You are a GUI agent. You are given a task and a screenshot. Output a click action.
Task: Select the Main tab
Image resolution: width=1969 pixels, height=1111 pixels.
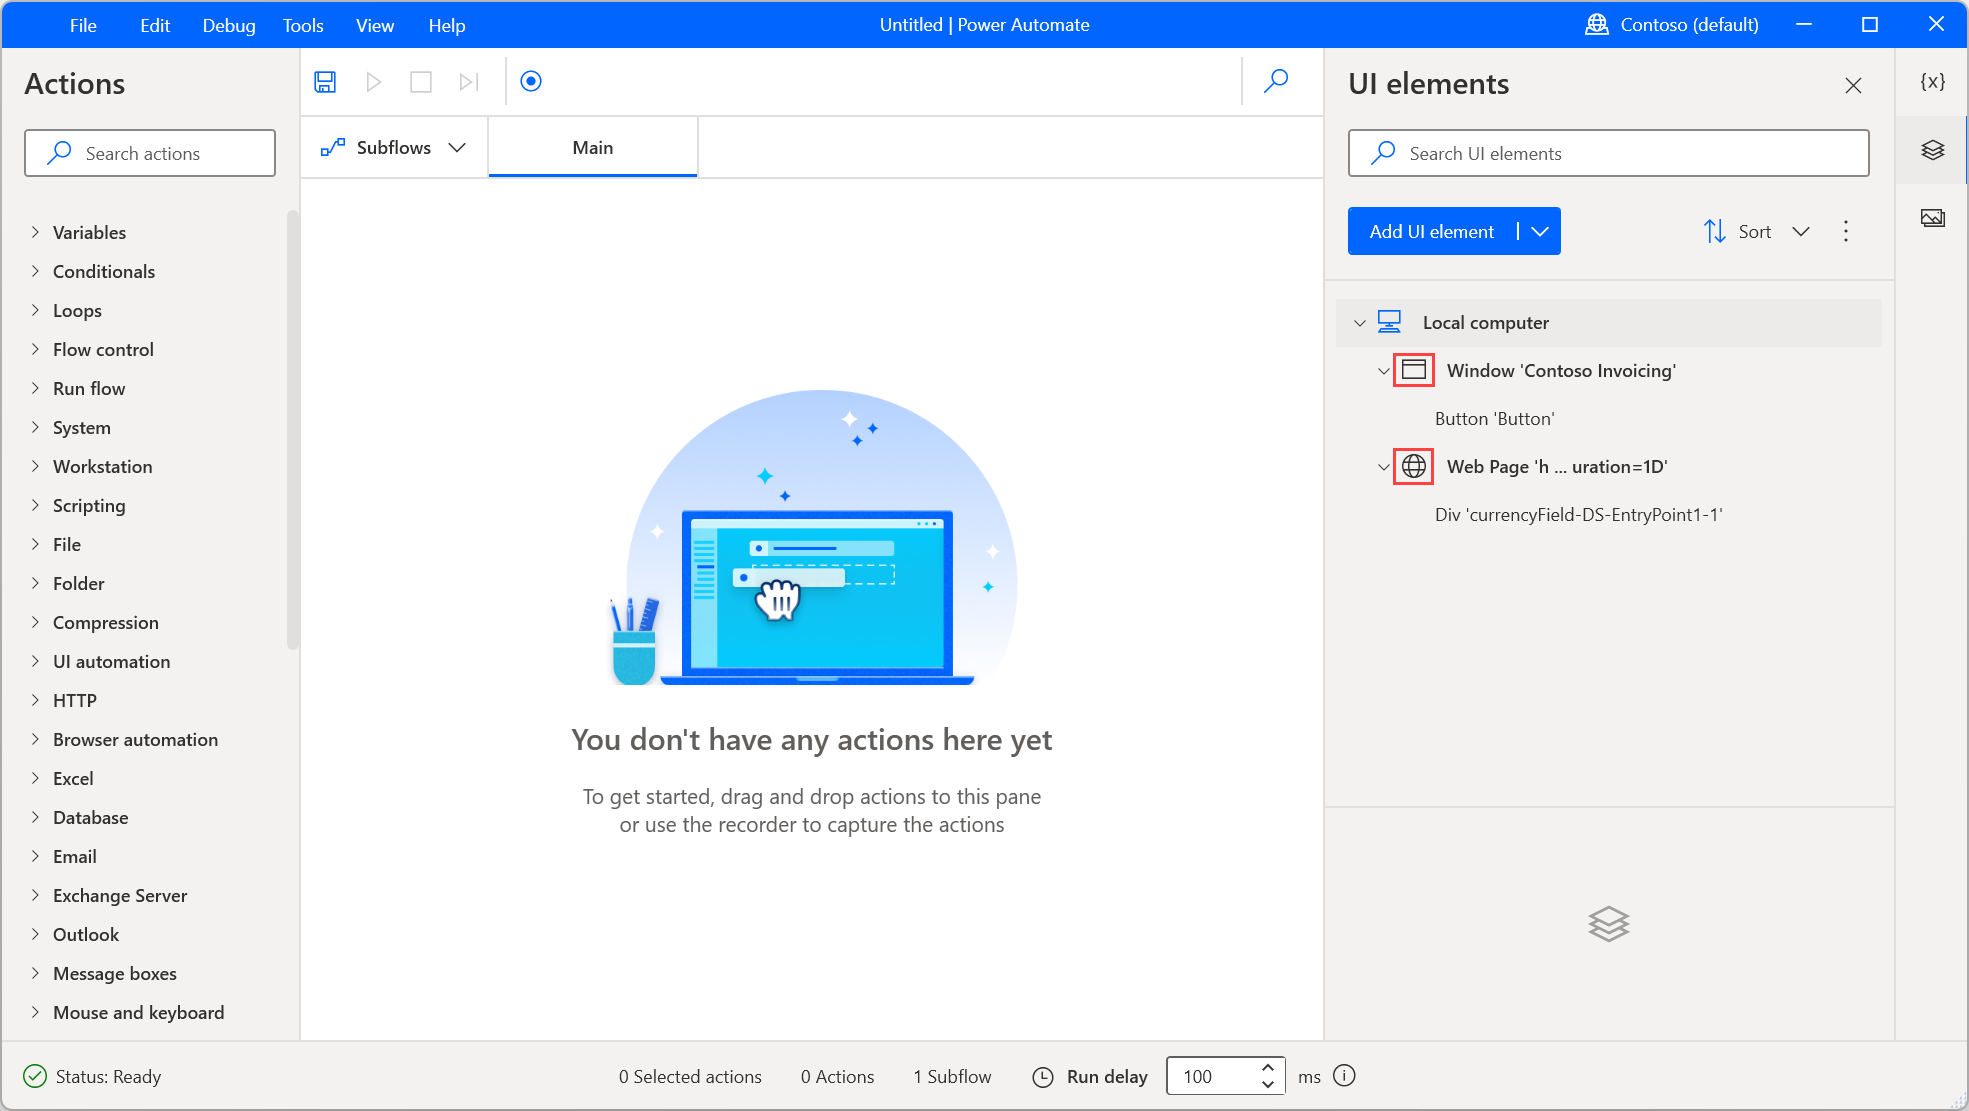point(591,147)
